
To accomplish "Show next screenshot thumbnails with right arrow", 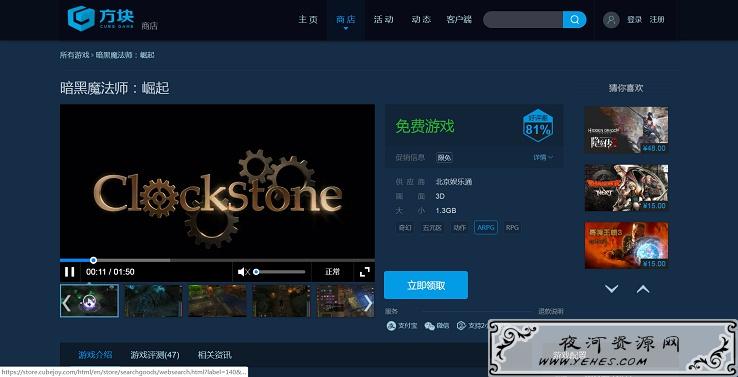I will tap(368, 303).
